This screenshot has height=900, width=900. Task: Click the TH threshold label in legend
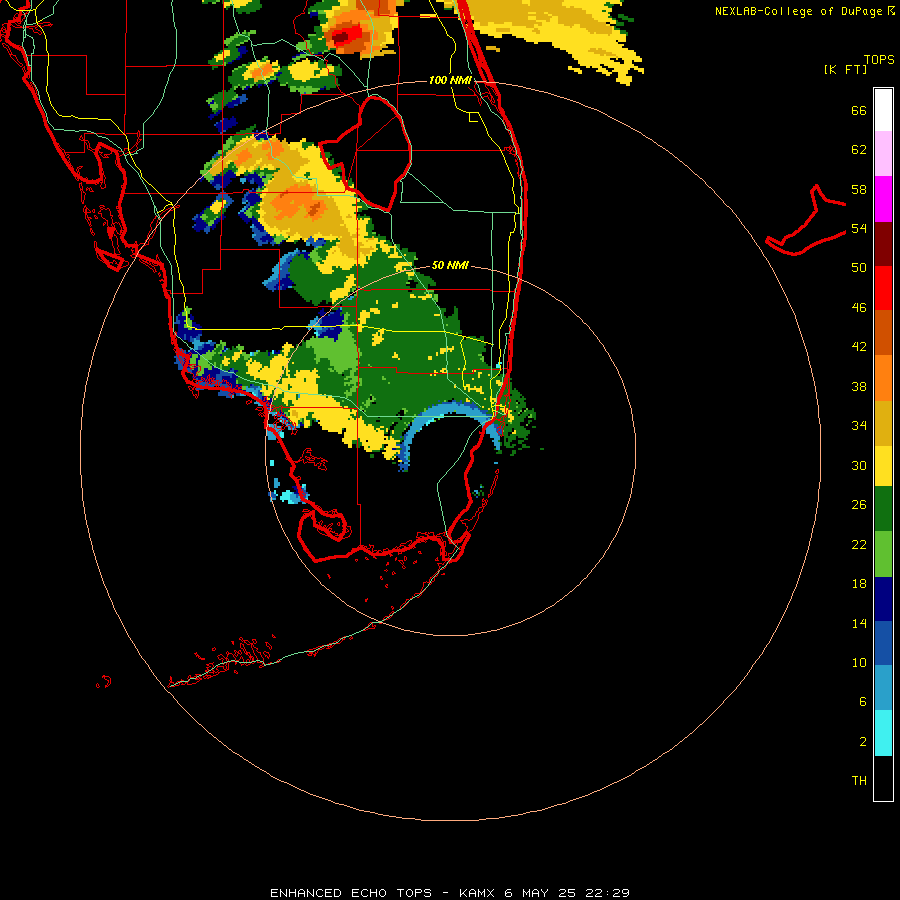[x=859, y=781]
